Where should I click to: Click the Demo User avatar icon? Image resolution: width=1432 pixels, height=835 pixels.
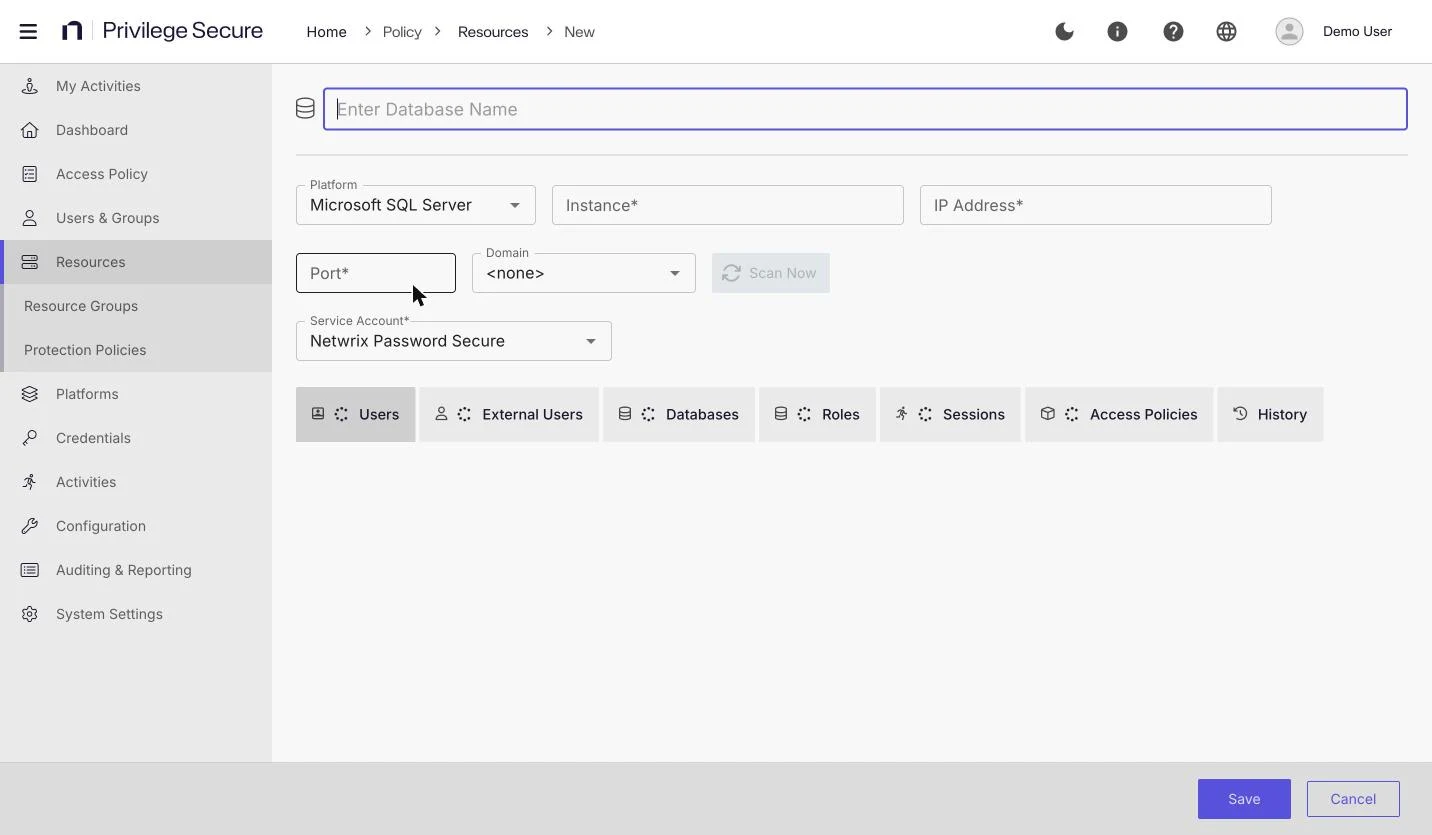[x=1289, y=31]
